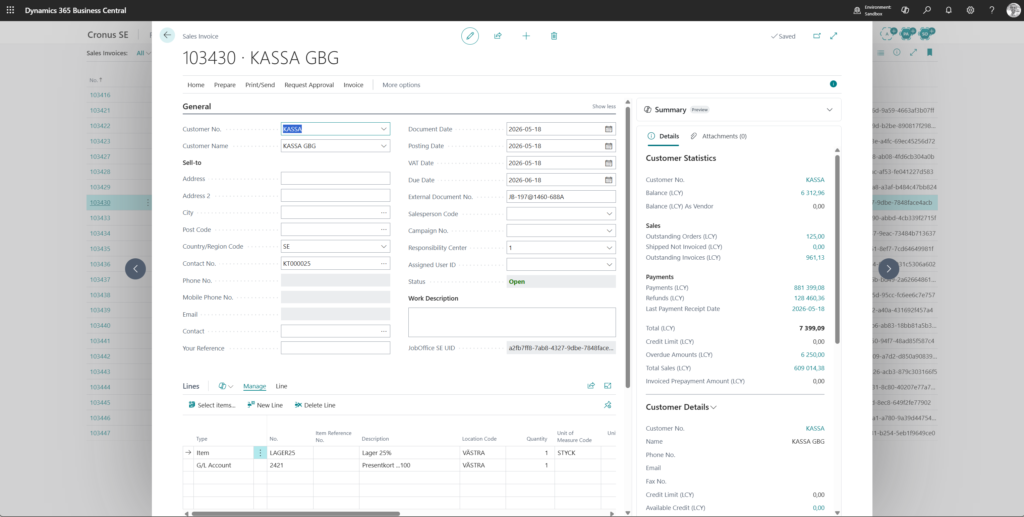Expand page with diagonal arrows icon

click(834, 36)
